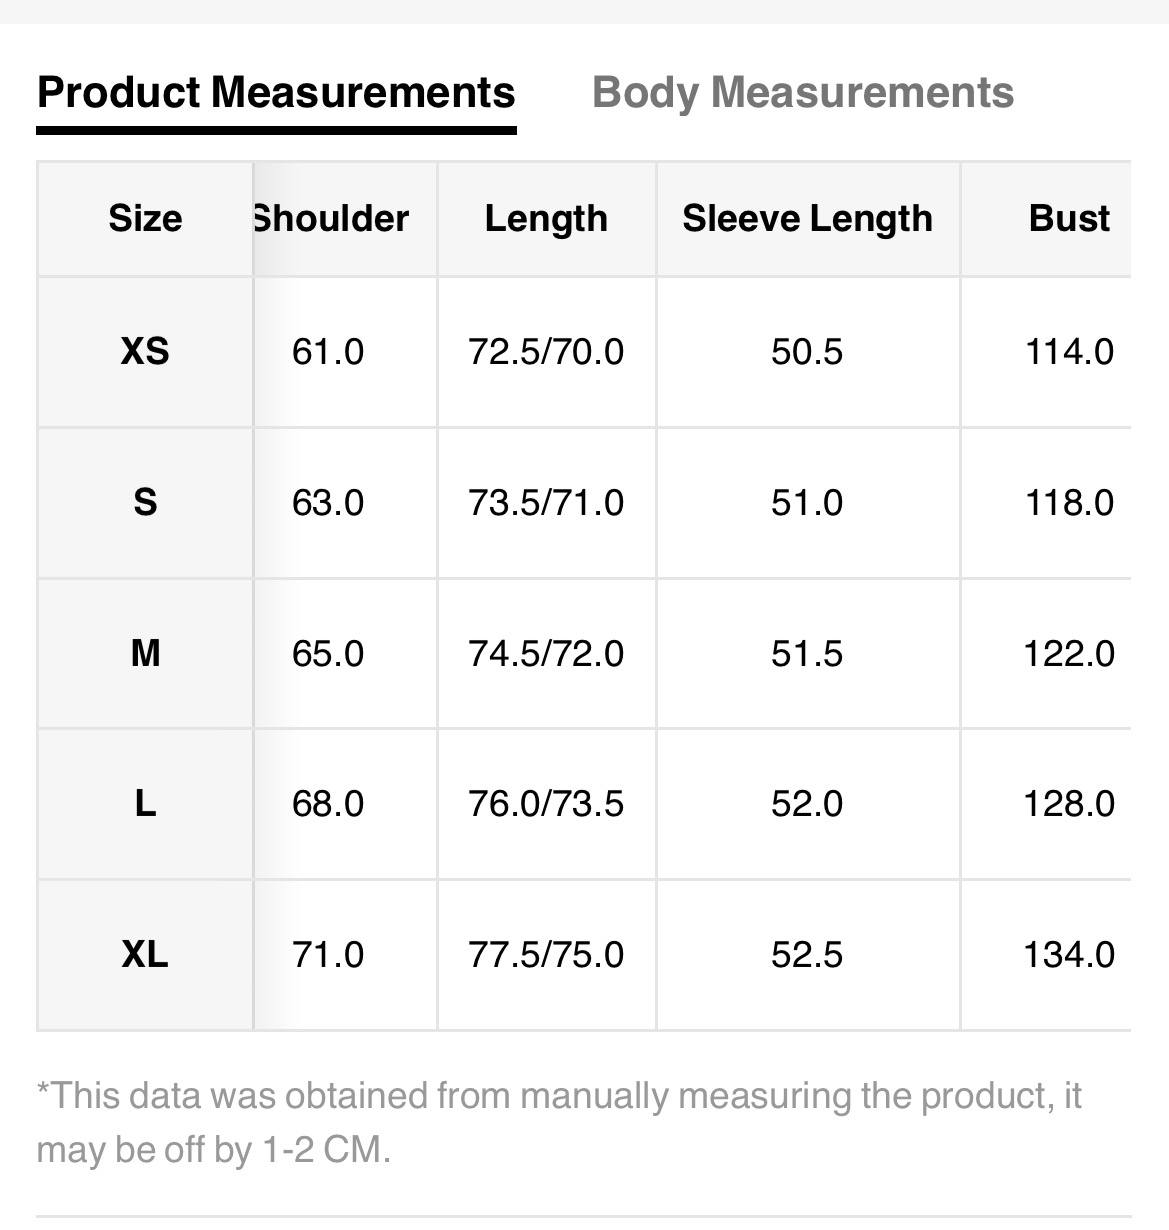Image resolution: width=1169 pixels, height=1230 pixels.
Task: Select the Product Measurements tab
Action: pos(276,93)
